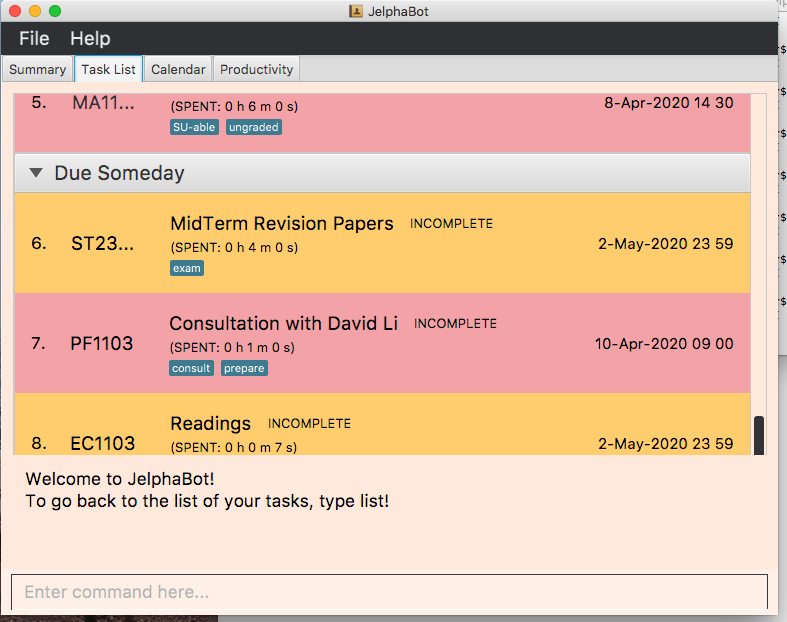This screenshot has width=787, height=622.
Task: Select Consultation with David Li title
Action: click(x=284, y=323)
